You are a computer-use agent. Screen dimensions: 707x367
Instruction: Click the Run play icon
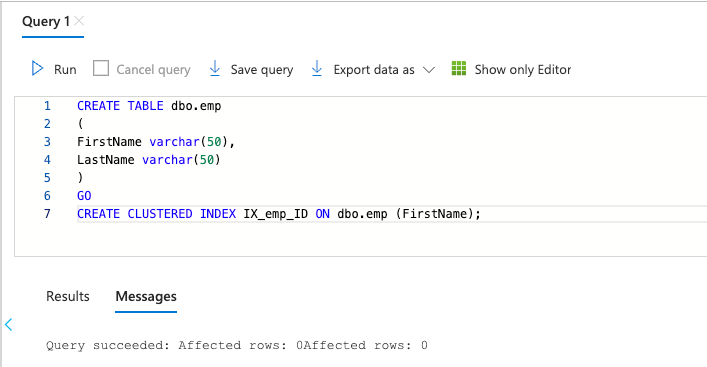(x=37, y=69)
